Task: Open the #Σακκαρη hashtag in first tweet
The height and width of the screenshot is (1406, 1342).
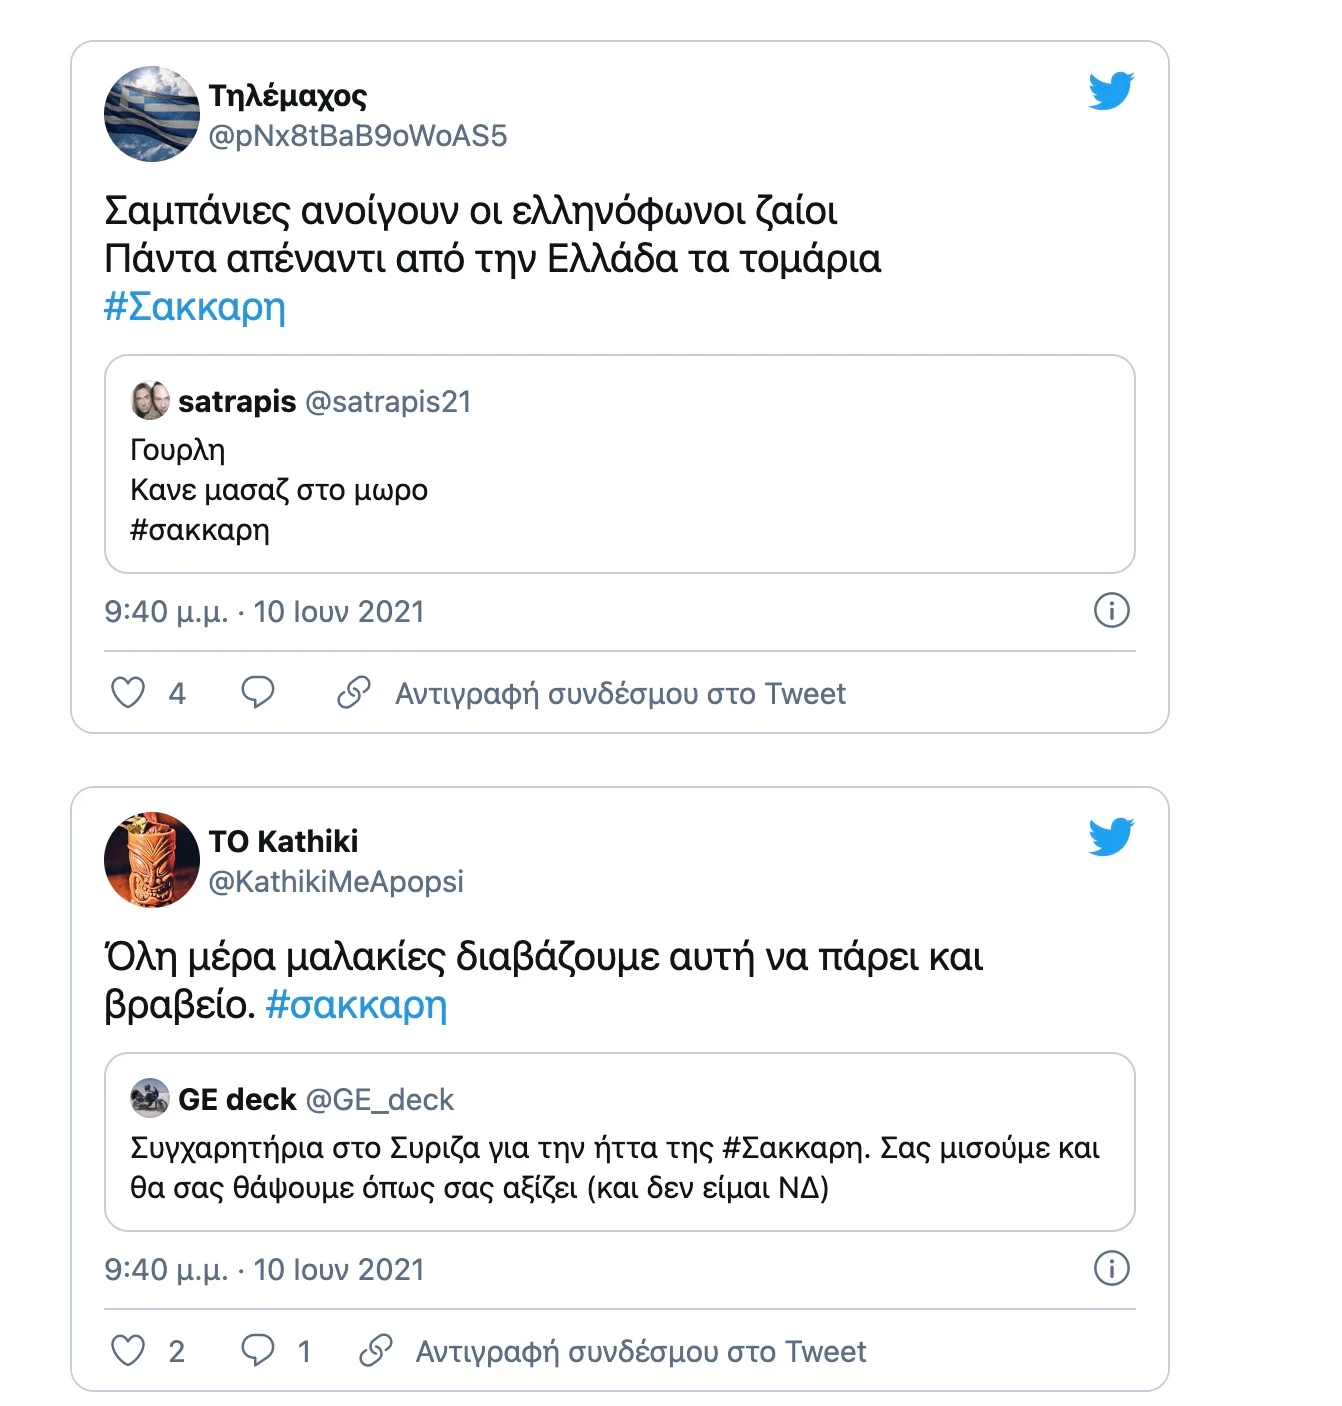Action: pos(195,307)
